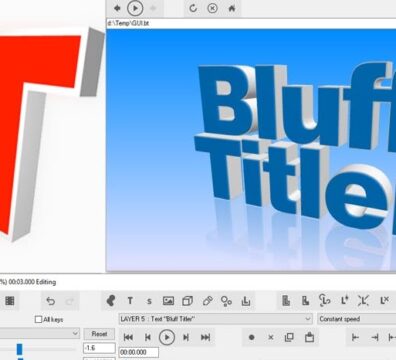Add a paint brush layer icon
This screenshot has width=396, height=360.
coord(207,301)
